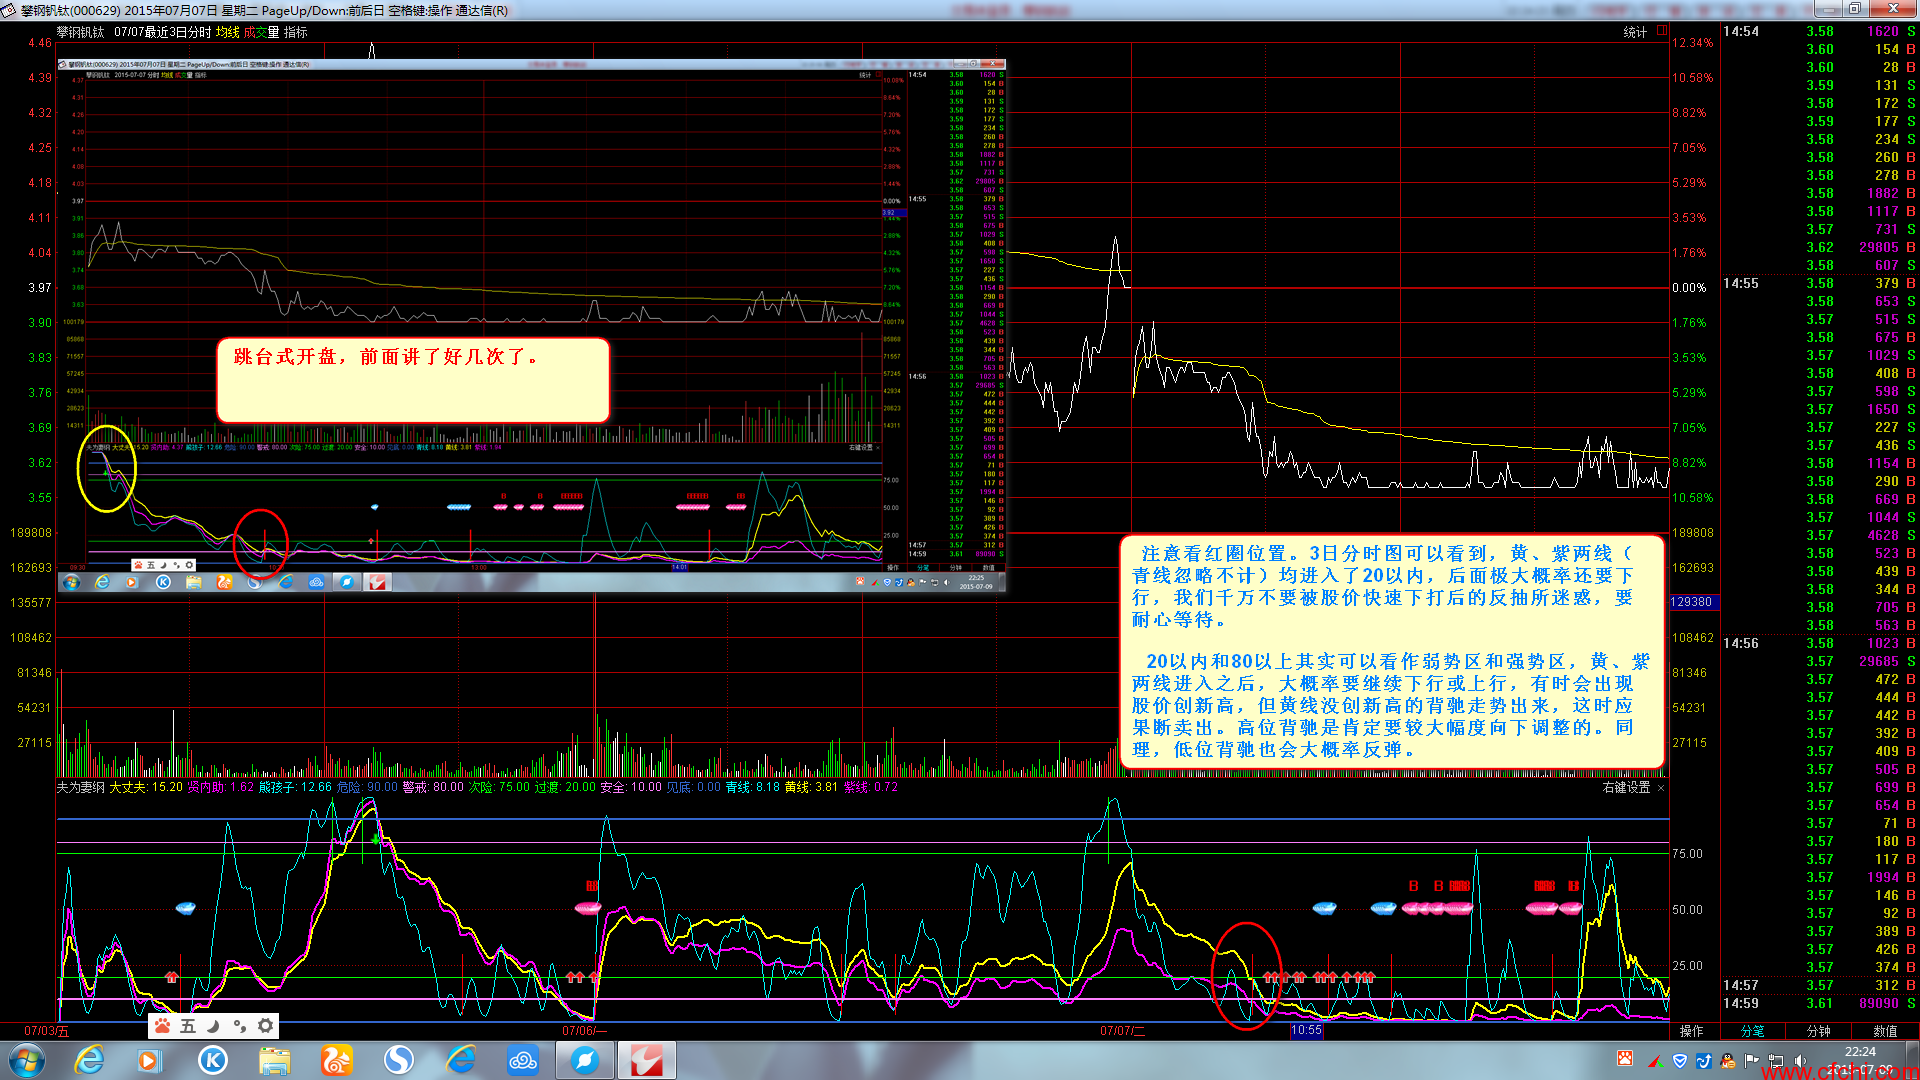Switch to the 分钟 tab

[1818, 1031]
